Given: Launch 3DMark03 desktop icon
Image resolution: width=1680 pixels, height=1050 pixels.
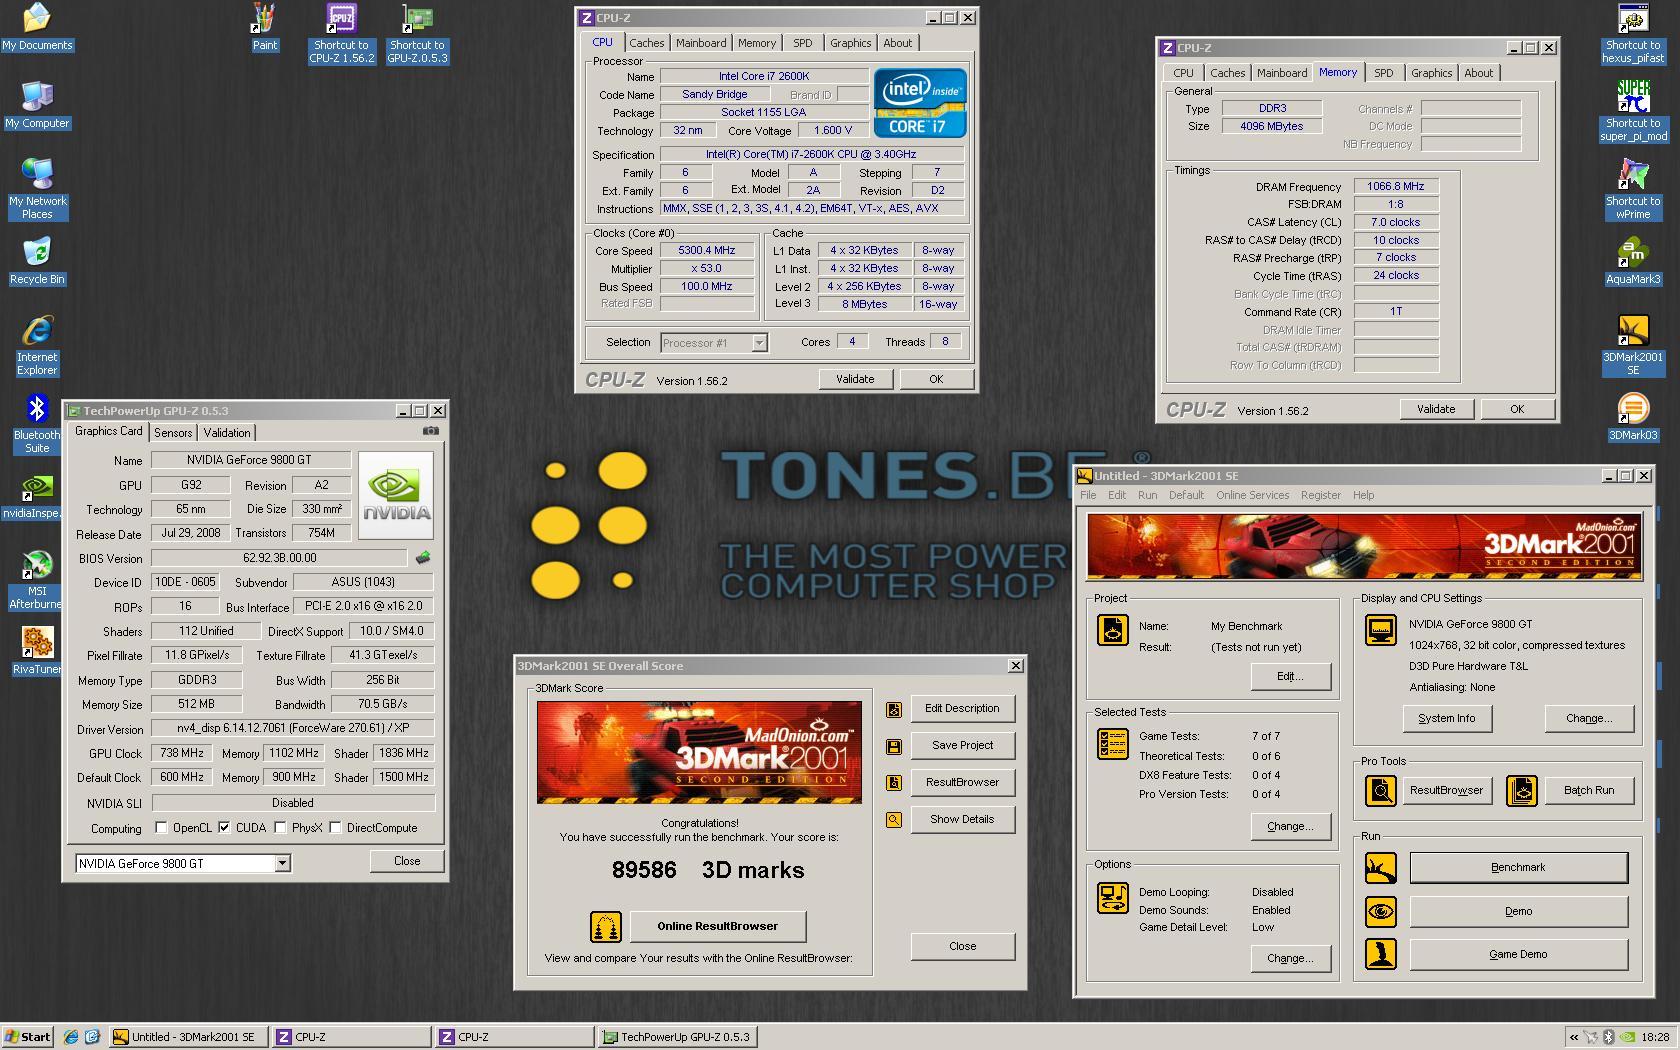Looking at the screenshot, I should pos(1633,417).
